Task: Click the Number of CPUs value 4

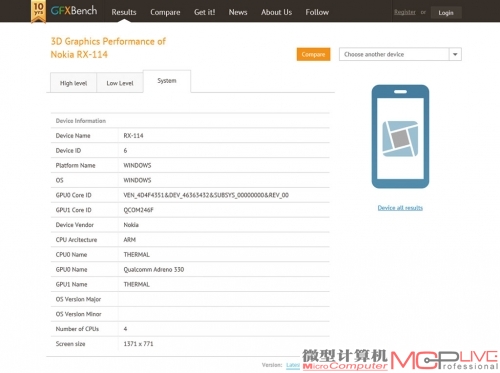Action: [x=125, y=329]
